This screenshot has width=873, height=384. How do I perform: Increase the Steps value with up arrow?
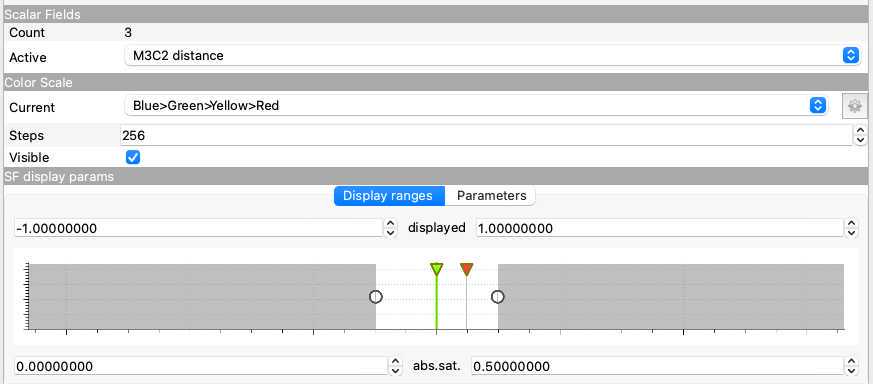pyautogui.click(x=860, y=131)
